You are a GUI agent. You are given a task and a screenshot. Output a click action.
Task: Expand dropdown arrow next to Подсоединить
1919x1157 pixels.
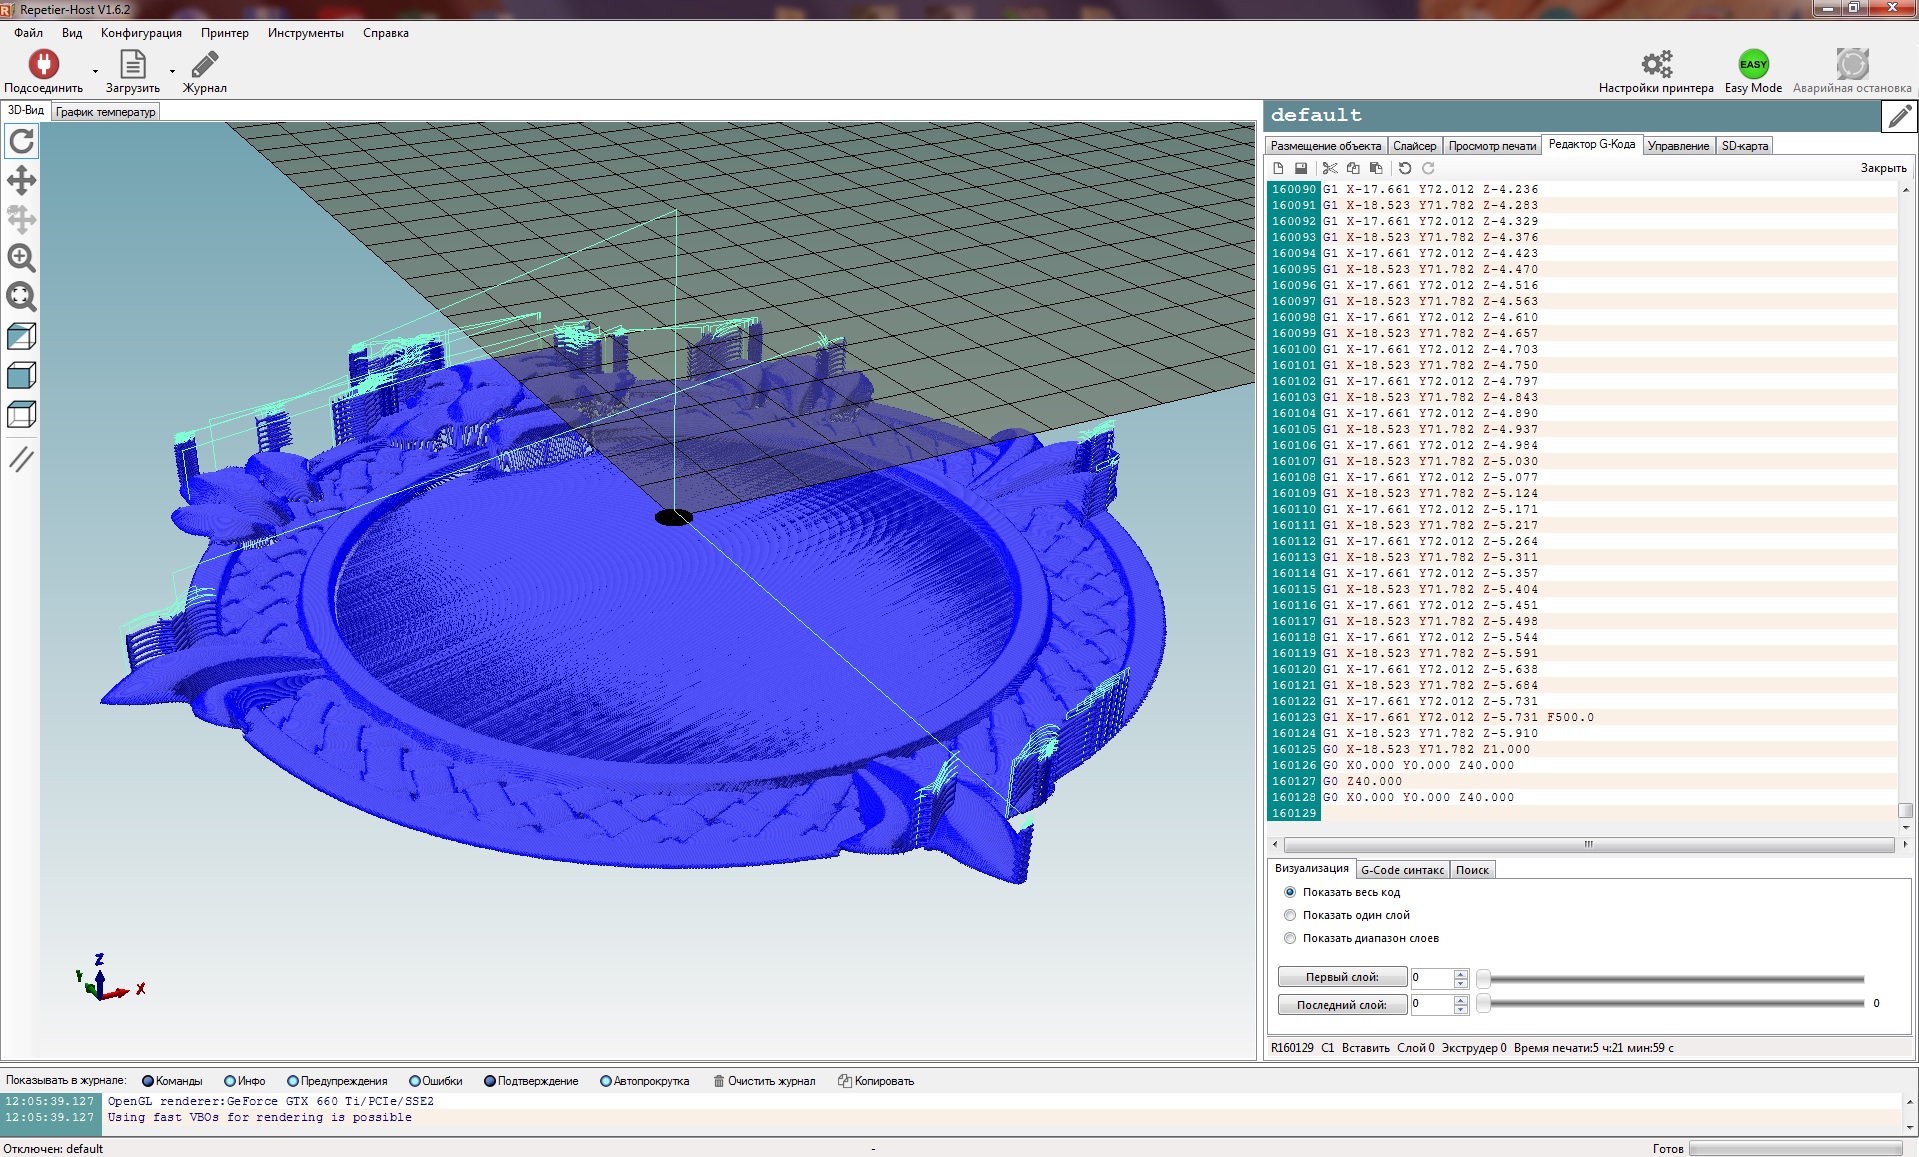(x=96, y=72)
